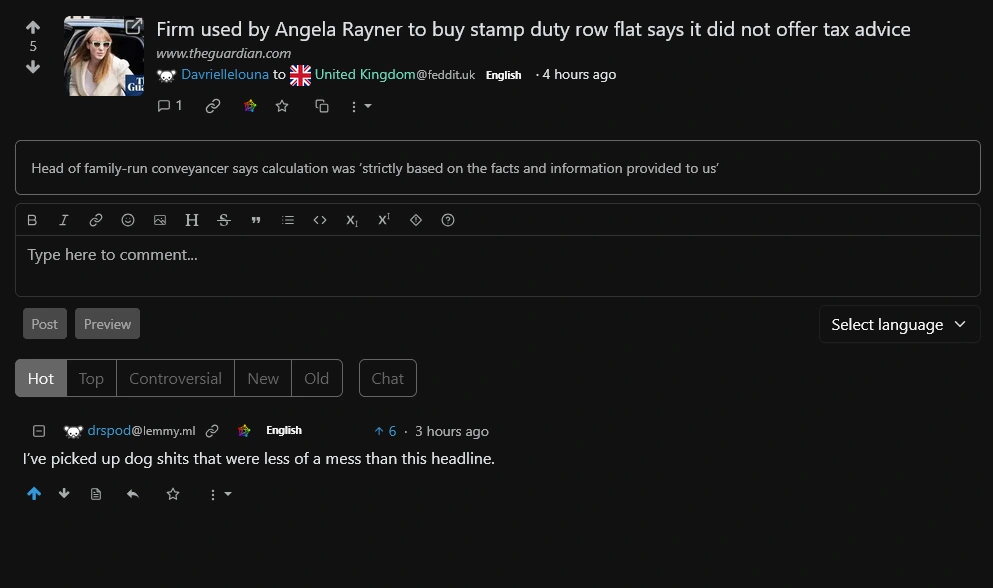
Task: Apply header formatting in the editor
Action: pyautogui.click(x=192, y=220)
